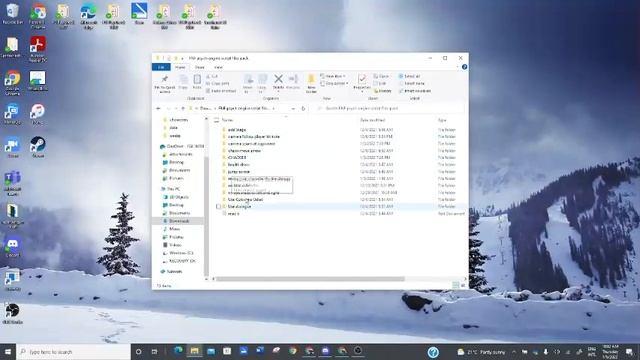640x360 pixels.
Task: Open Microsoft Teams desktop shortcut
Action: 12,183
